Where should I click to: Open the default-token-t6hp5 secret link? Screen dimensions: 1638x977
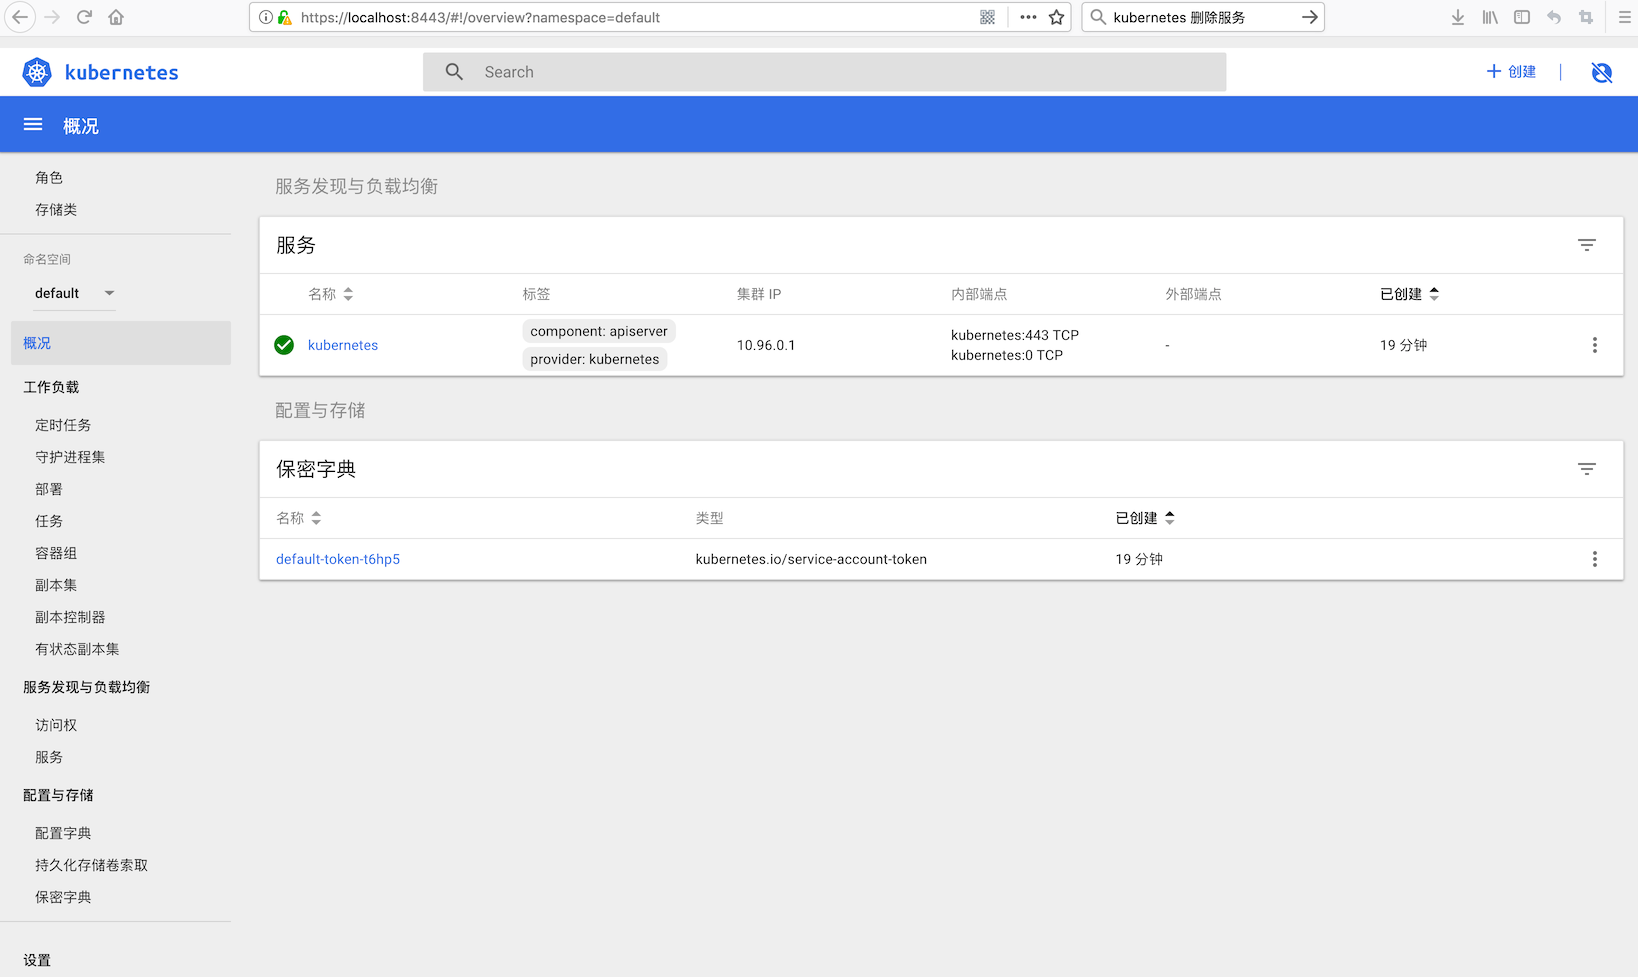click(338, 559)
